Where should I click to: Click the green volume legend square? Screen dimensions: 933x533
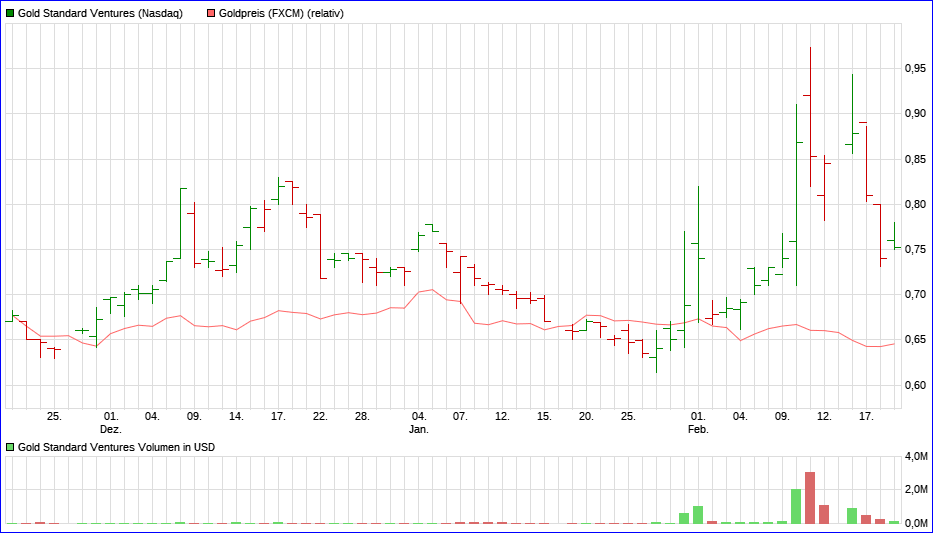point(10,447)
